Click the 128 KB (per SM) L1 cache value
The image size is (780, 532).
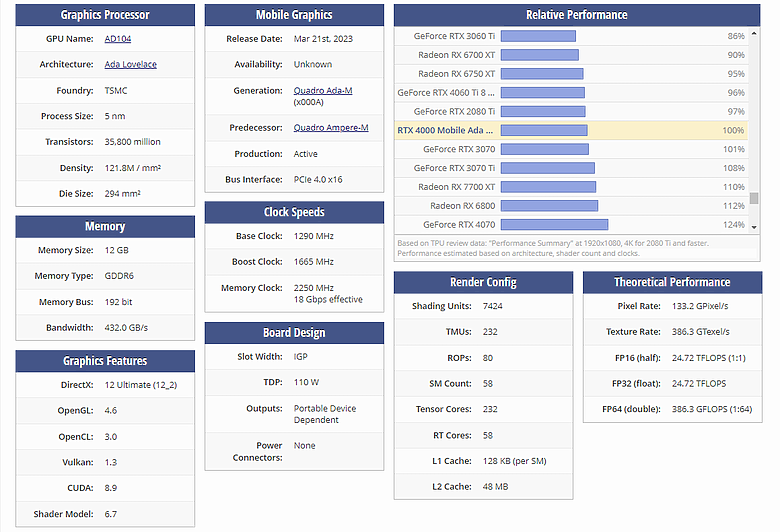point(514,461)
